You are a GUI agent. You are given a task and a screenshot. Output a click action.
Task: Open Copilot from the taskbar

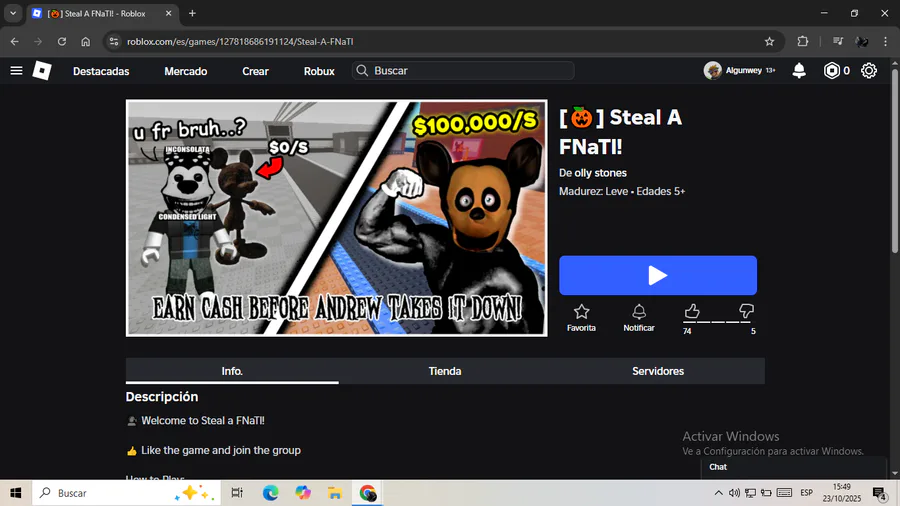click(x=302, y=493)
